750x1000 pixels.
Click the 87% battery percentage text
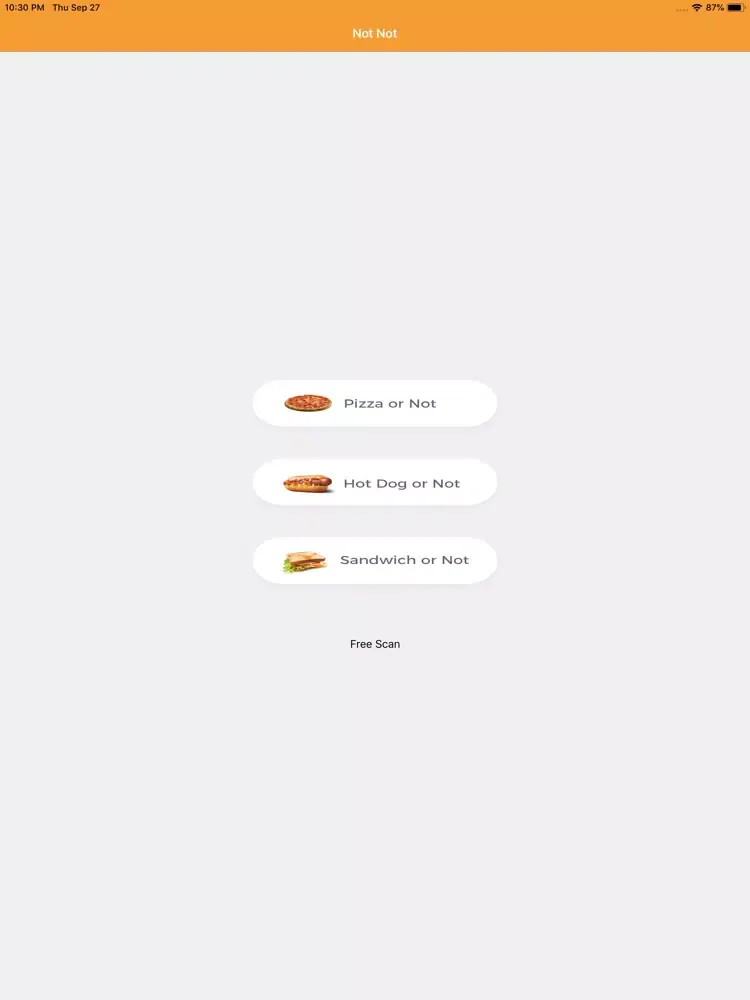[x=715, y=8]
